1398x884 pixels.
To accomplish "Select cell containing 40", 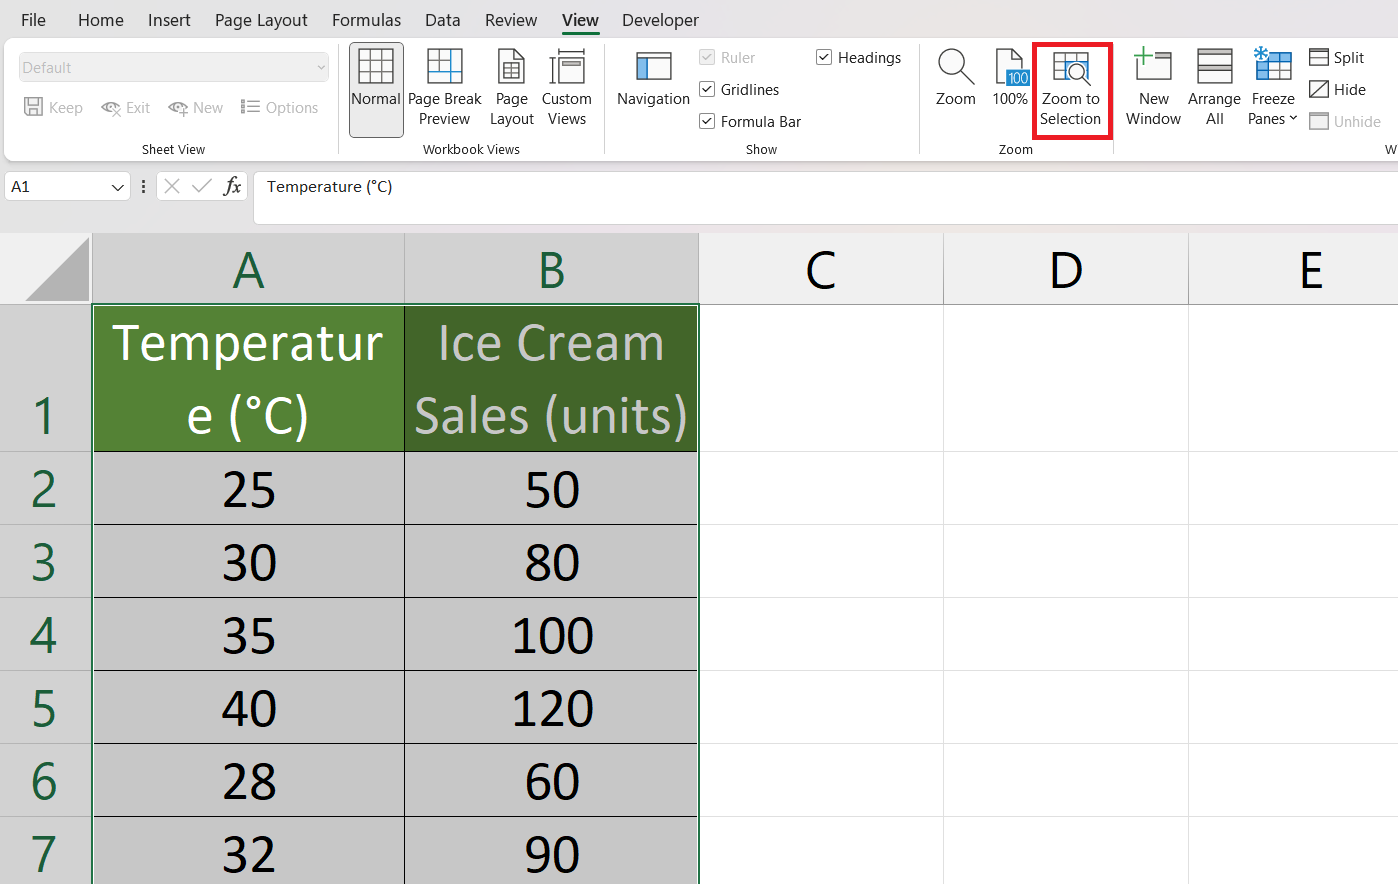I will pos(249,707).
